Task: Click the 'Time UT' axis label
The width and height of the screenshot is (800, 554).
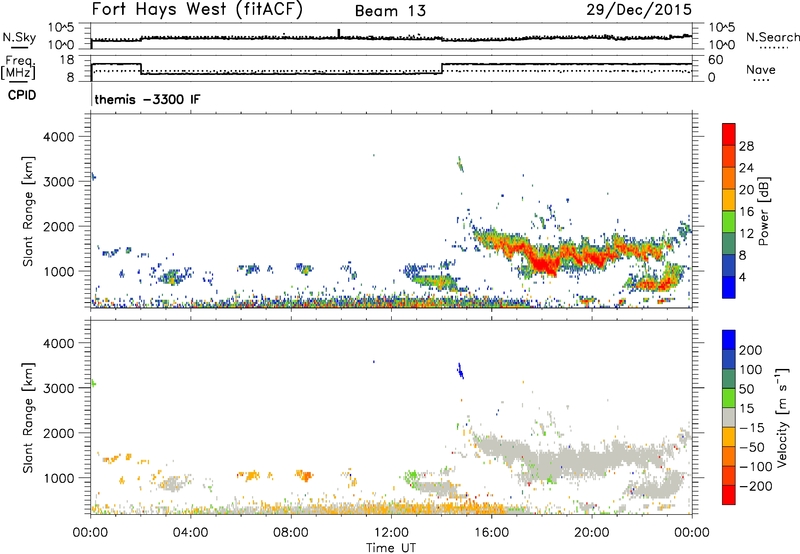Action: pyautogui.click(x=391, y=548)
